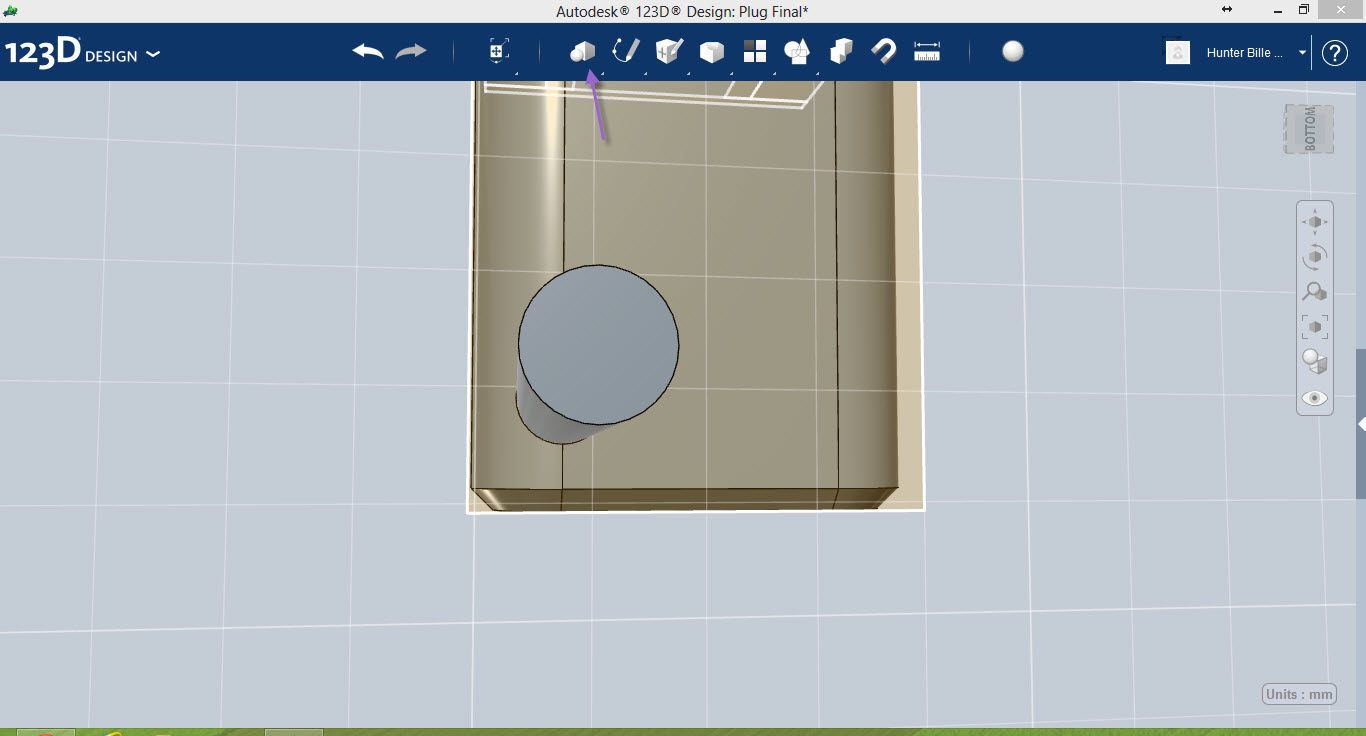Viewport: 1366px width, 736px height.
Task: Activate the Pan navigation tool
Action: pyautogui.click(x=1315, y=221)
